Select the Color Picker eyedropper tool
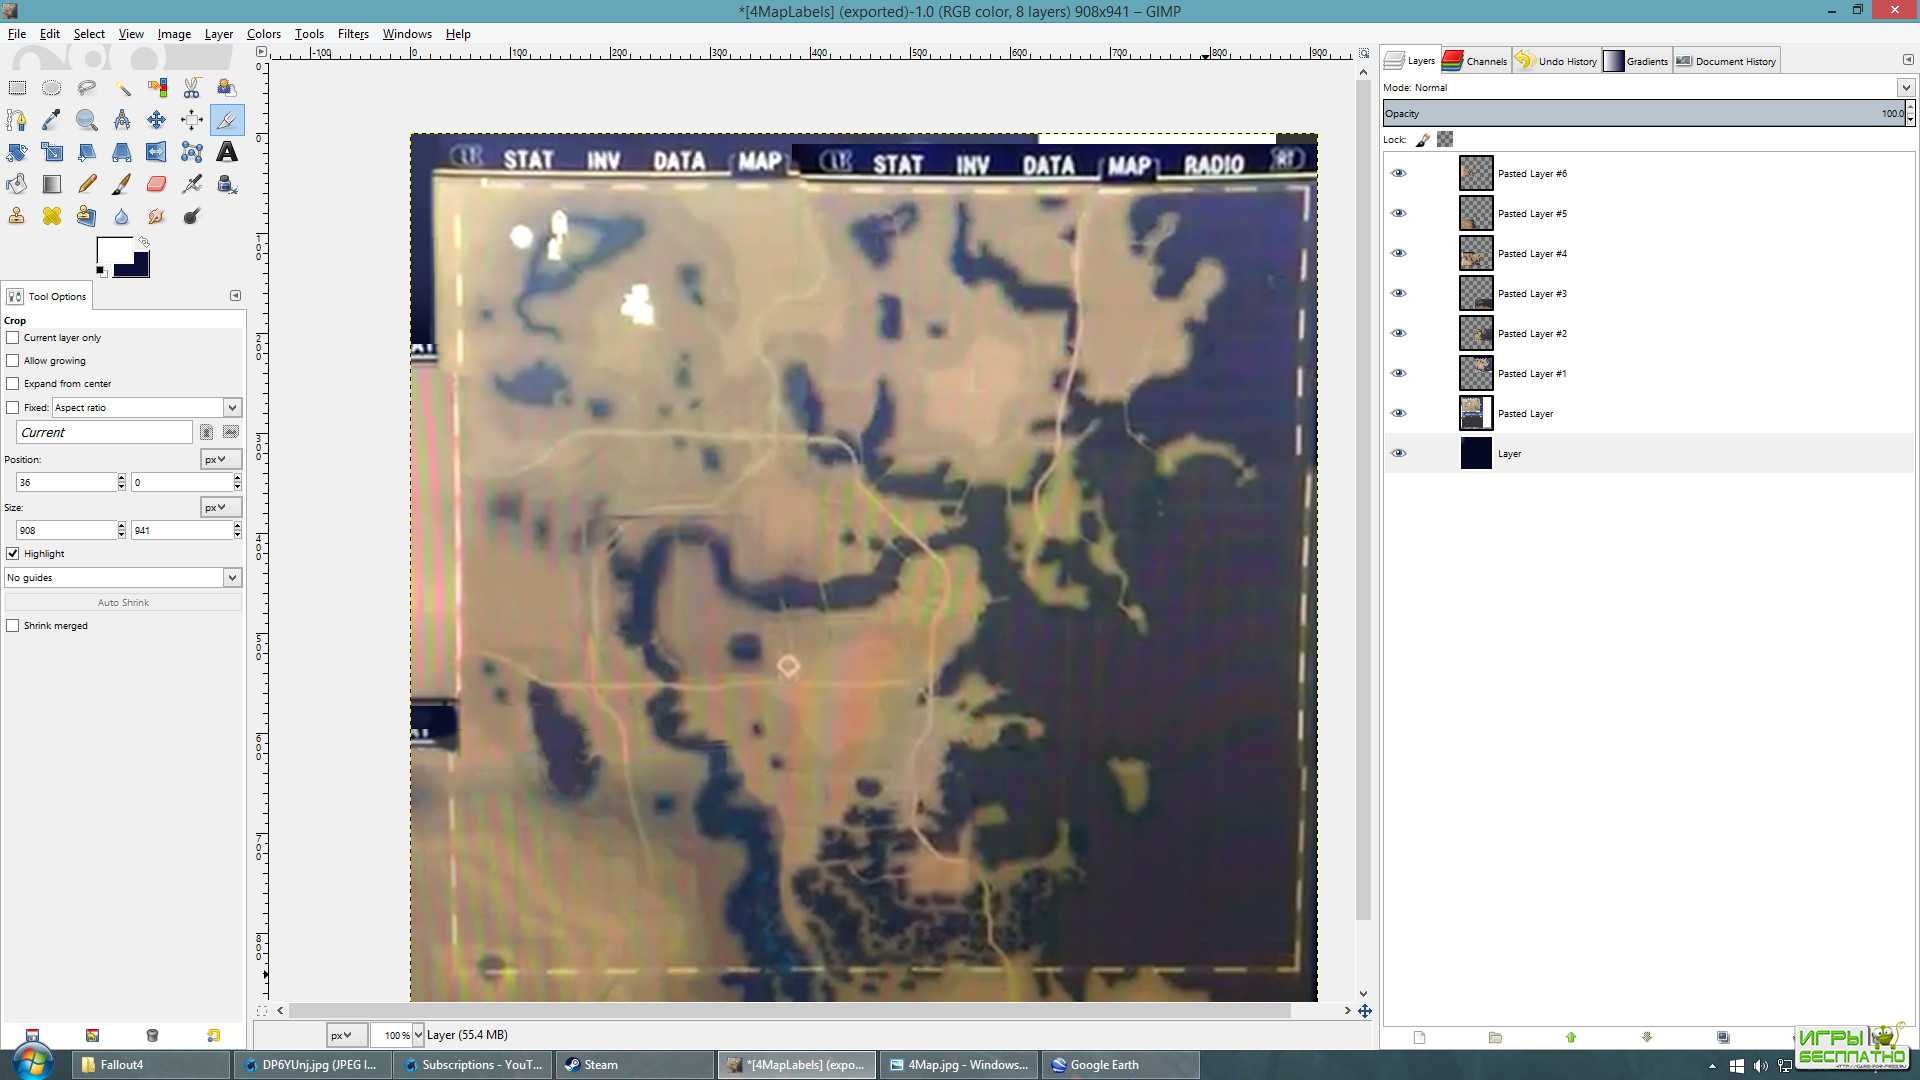This screenshot has width=1920, height=1080. 52,120
